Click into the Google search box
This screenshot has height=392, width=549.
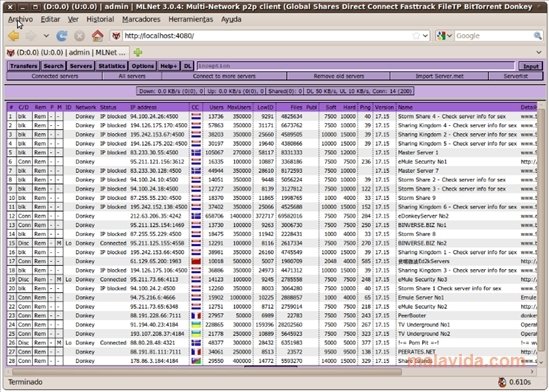494,36
